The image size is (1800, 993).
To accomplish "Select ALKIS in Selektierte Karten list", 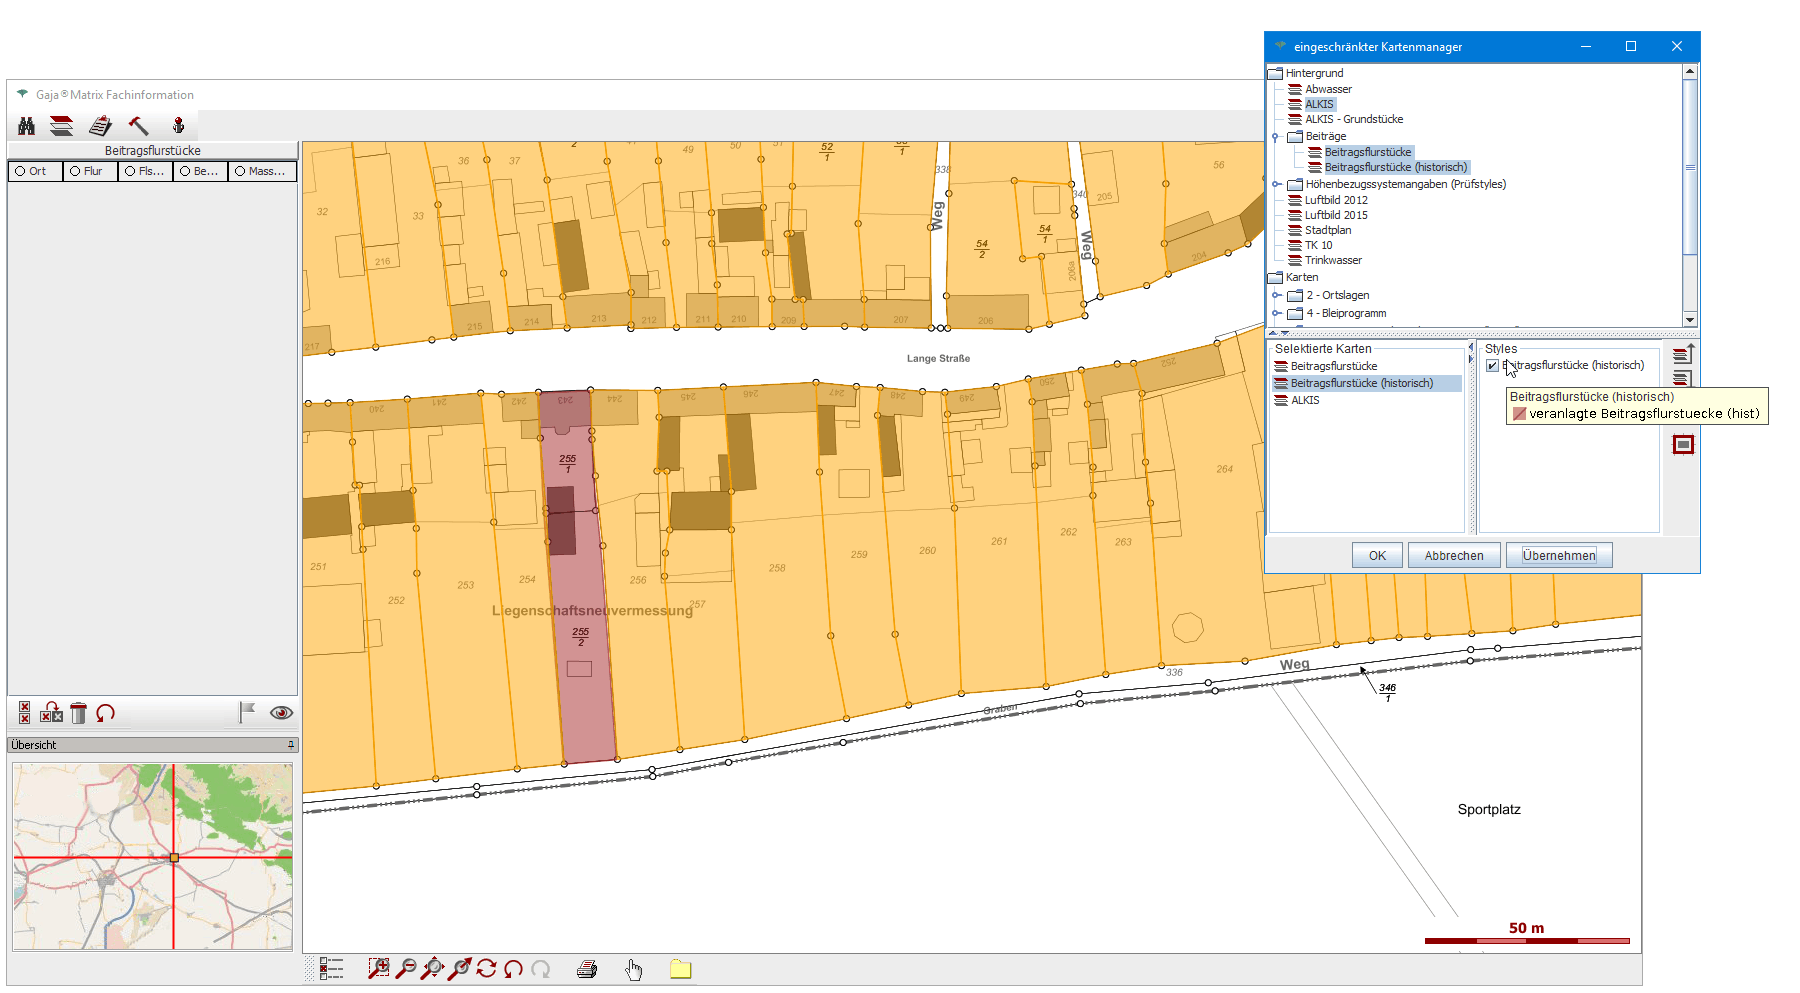I will pyautogui.click(x=1304, y=400).
